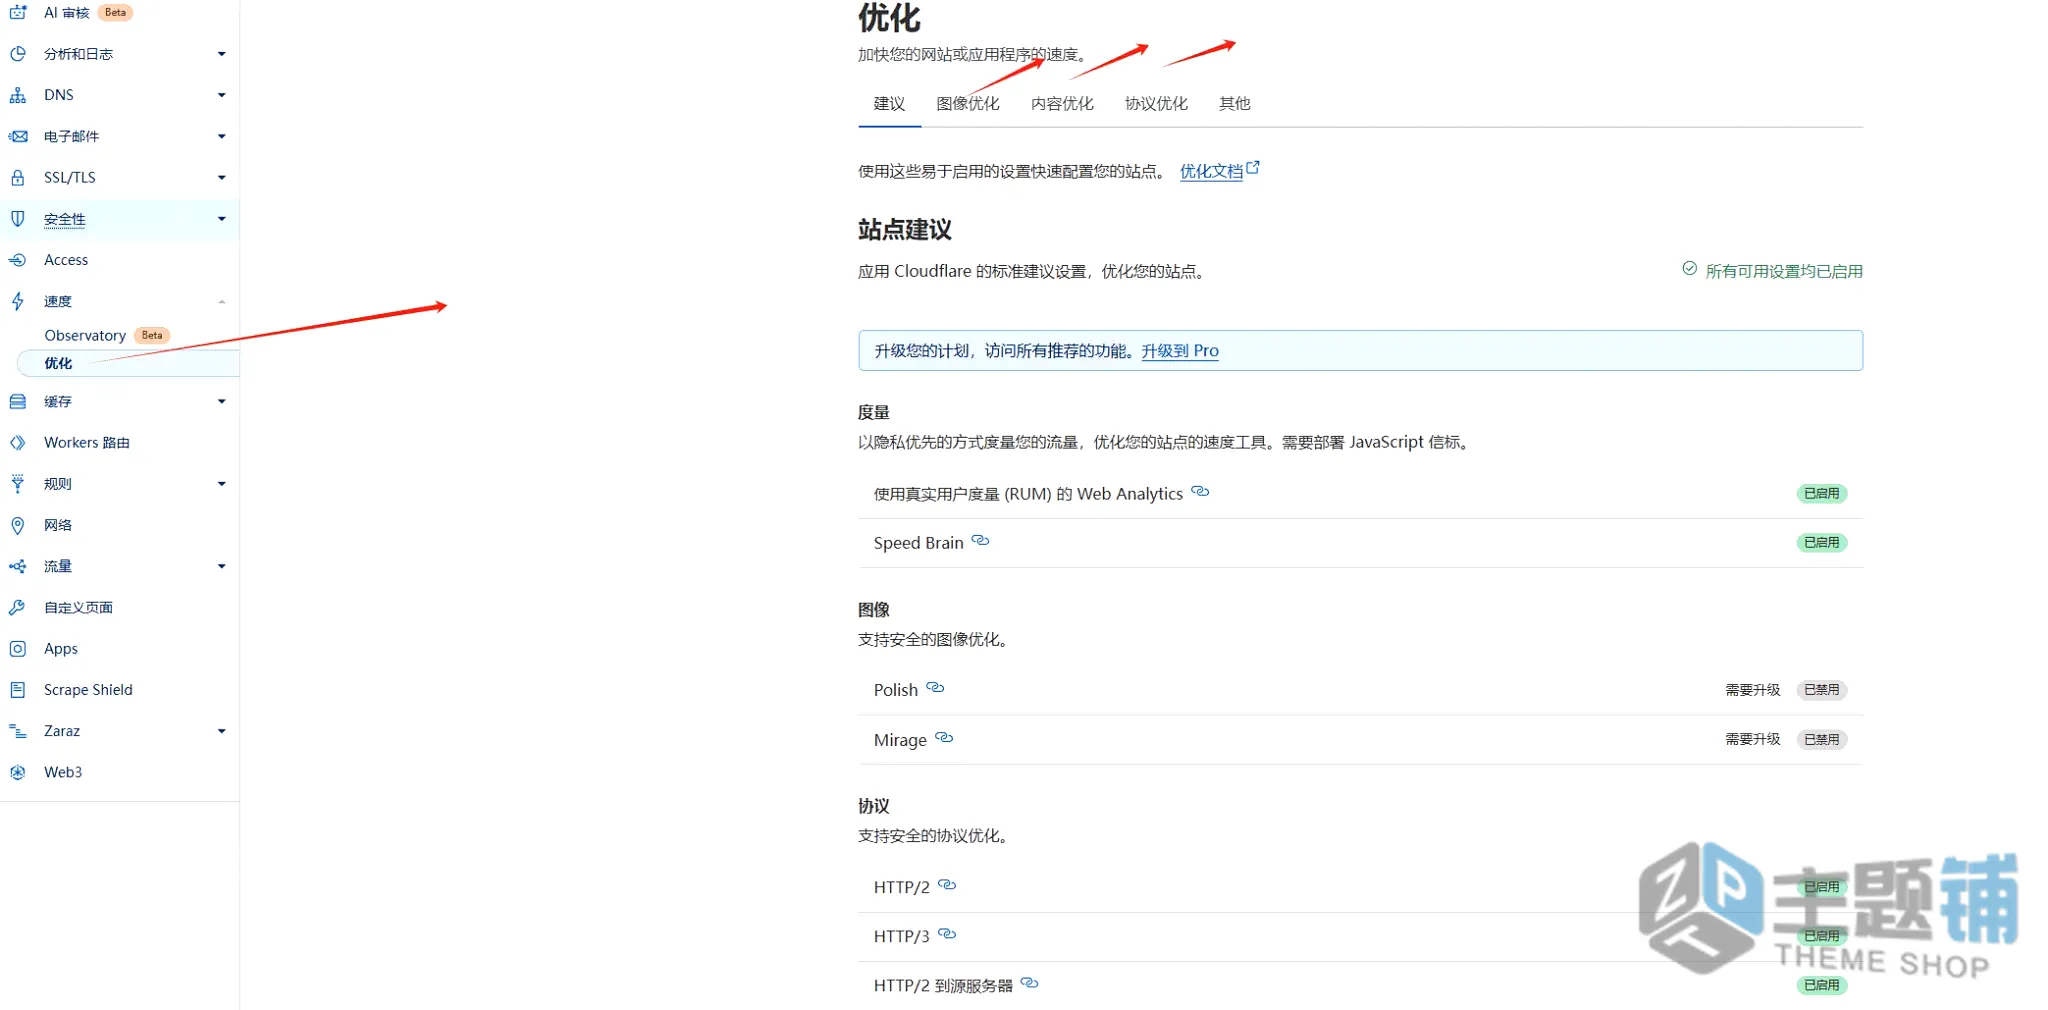Click link icon next to HTTP/2 到源服务器

pos(1029,984)
